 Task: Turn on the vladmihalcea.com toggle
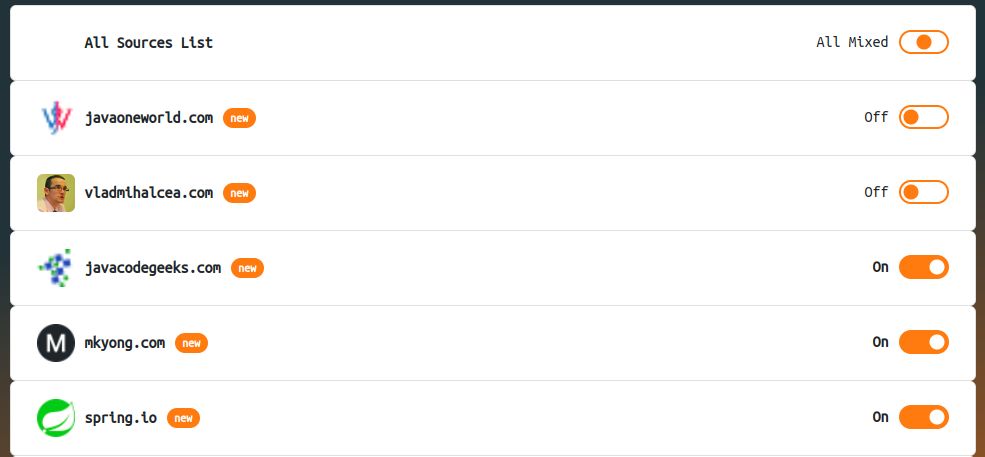pos(923,192)
